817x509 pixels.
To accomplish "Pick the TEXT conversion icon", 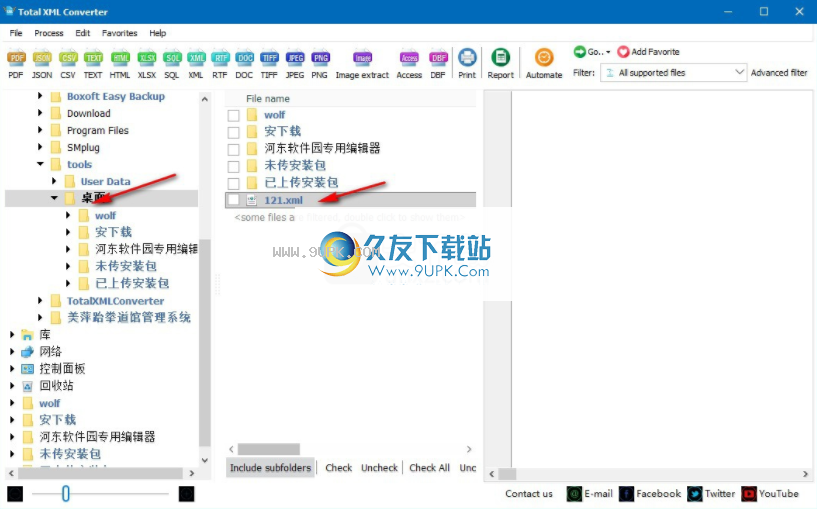I will click(x=93, y=64).
